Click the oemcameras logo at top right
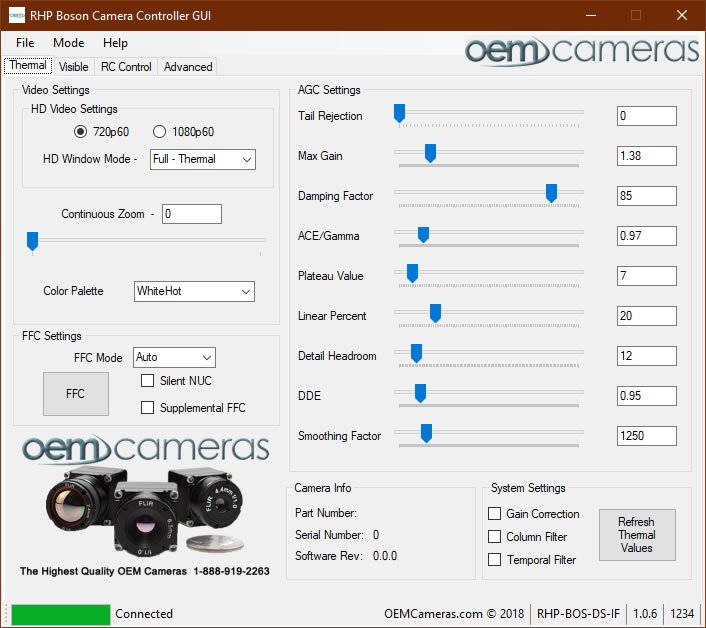 pos(582,50)
